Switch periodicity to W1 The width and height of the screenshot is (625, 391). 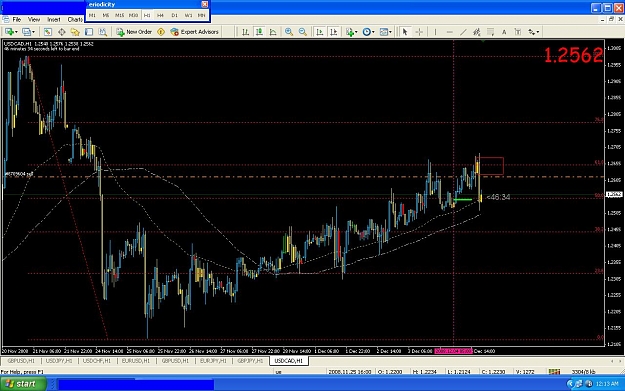(x=188, y=15)
